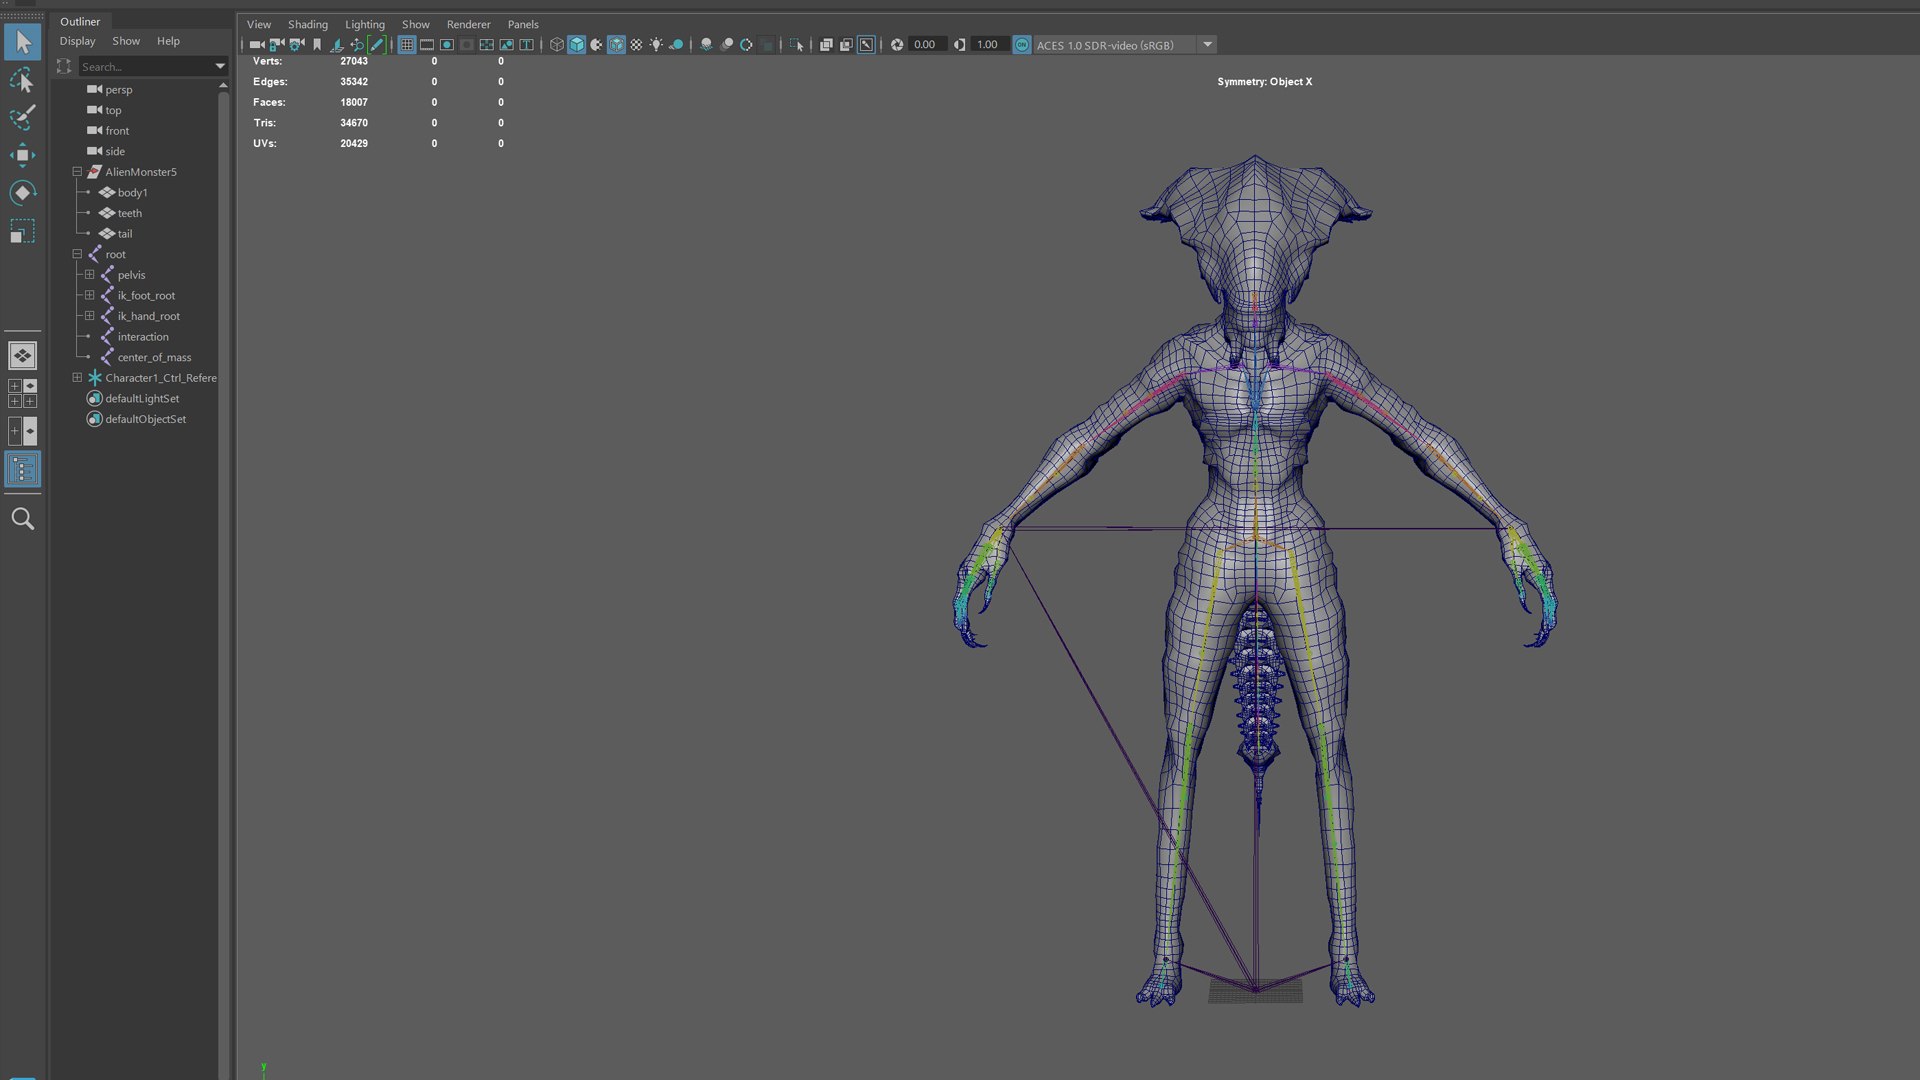Toggle X-Ray Joints icon
Screen dimensions: 1920x1080
pos(866,45)
